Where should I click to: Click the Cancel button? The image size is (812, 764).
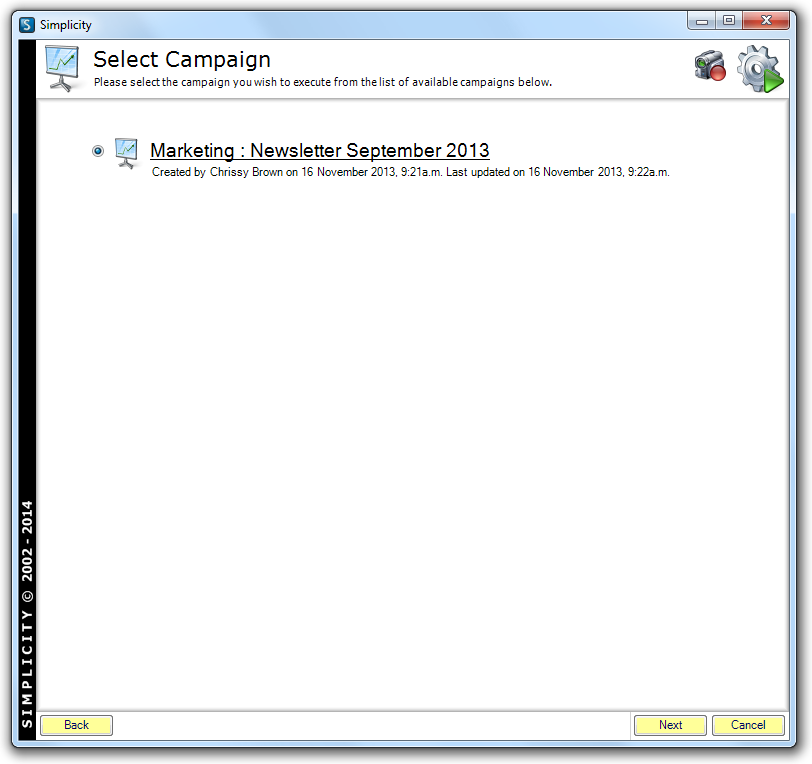click(x=748, y=725)
